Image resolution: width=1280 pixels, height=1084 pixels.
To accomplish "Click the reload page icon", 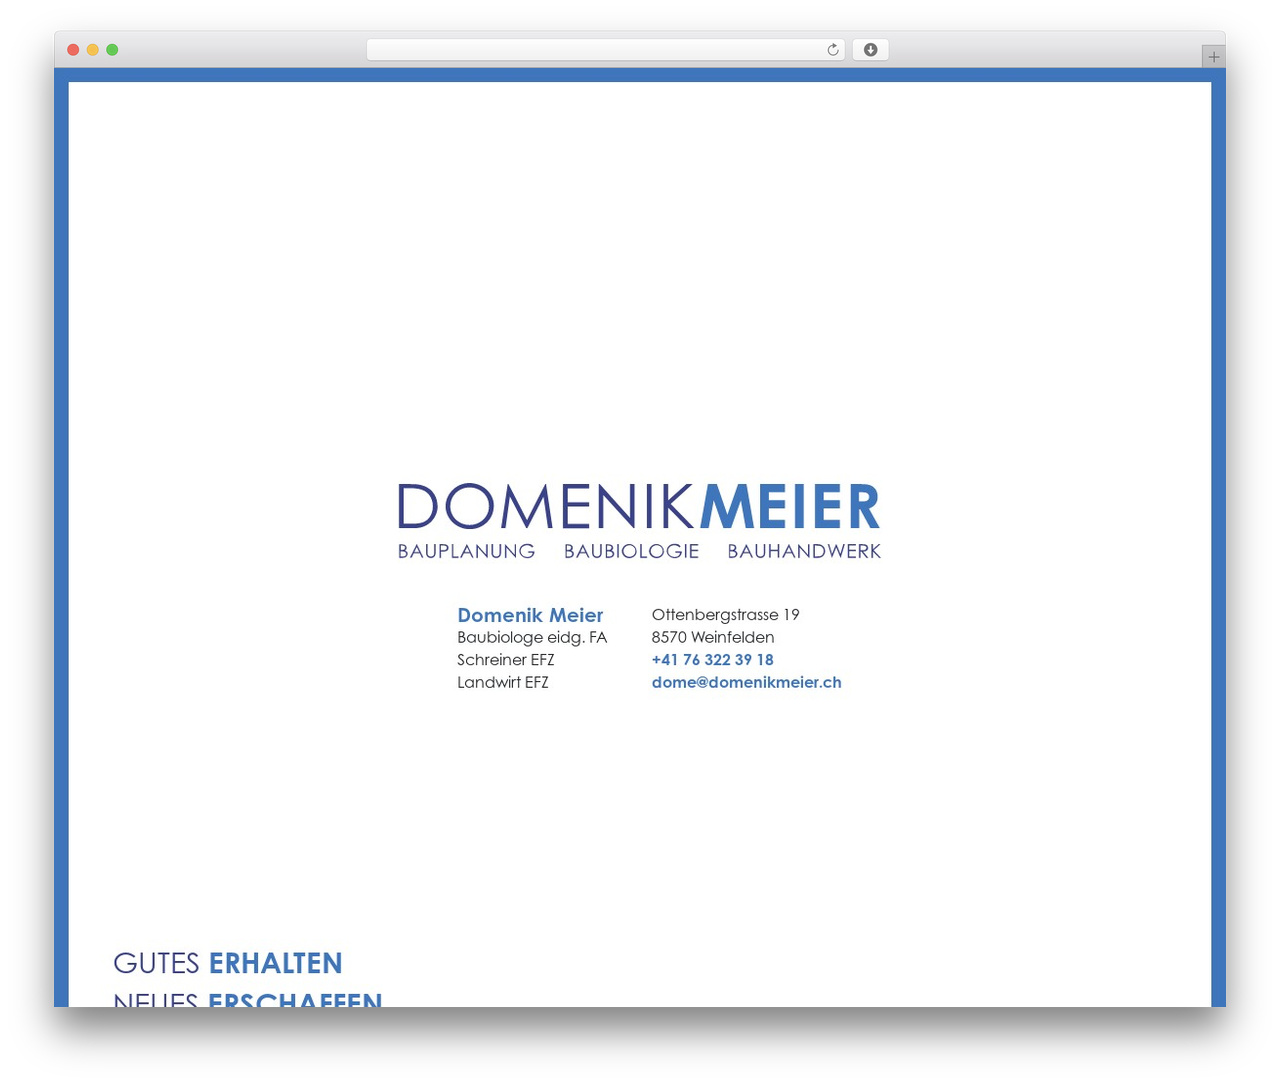I will [x=832, y=50].
